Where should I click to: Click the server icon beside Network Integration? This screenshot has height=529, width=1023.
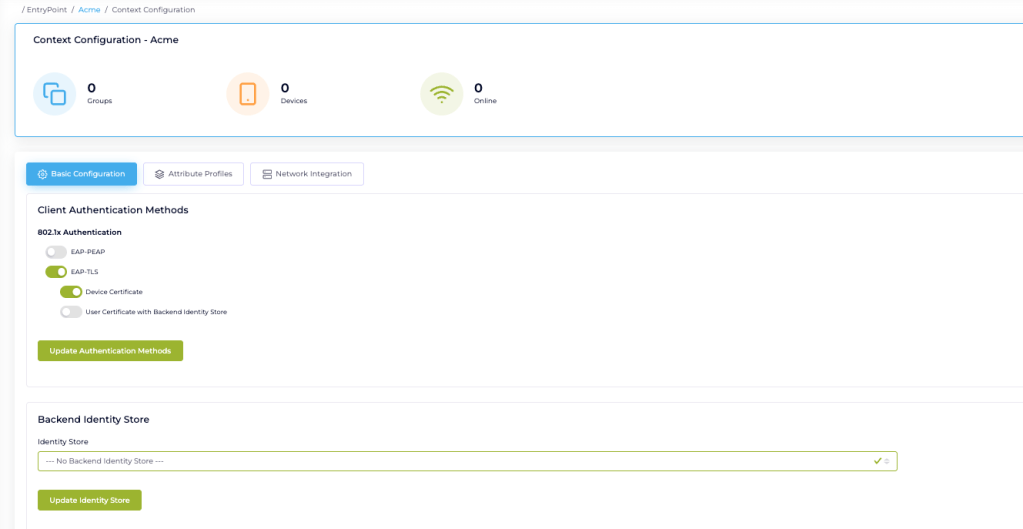(267, 174)
